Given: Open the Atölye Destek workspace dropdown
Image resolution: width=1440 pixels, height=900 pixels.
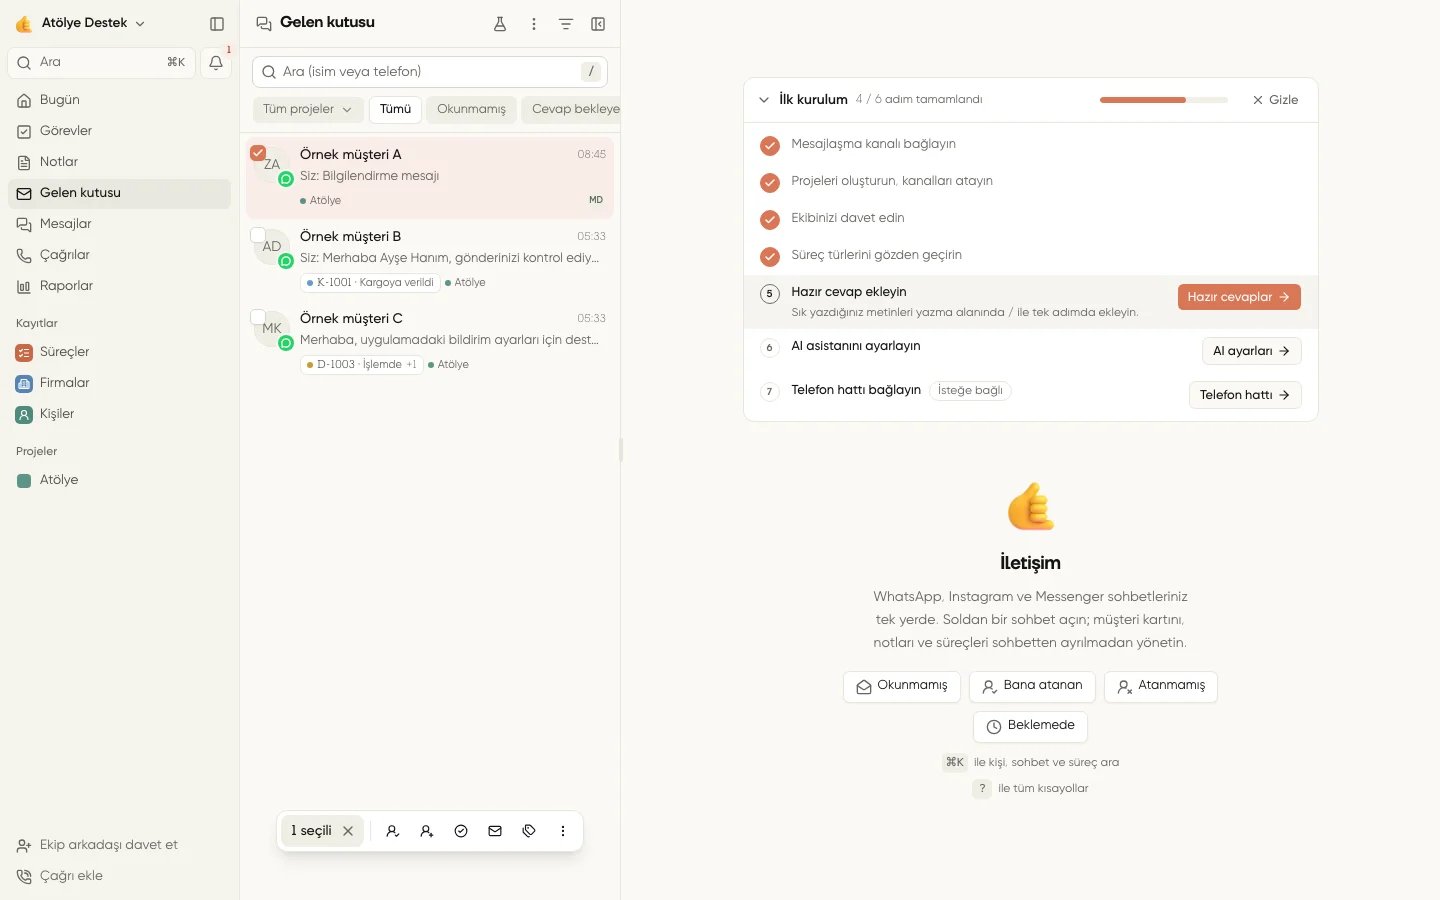Looking at the screenshot, I should tap(80, 23).
